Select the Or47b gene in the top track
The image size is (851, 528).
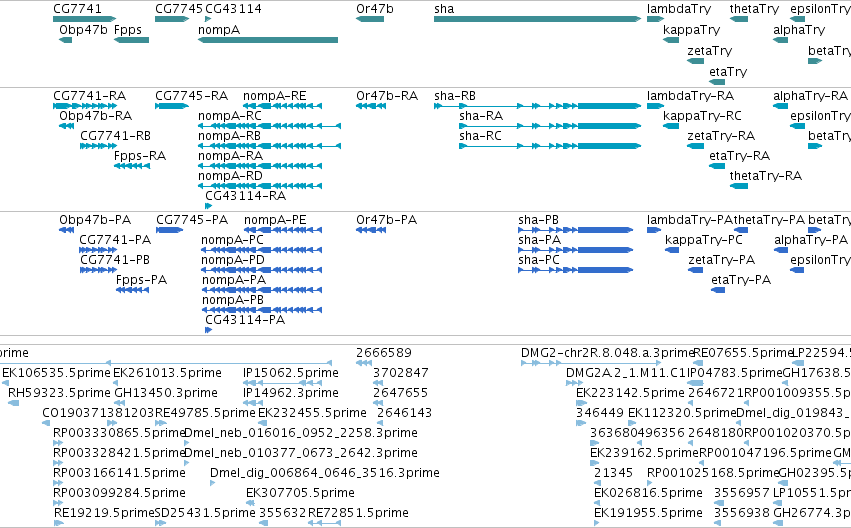[370, 19]
